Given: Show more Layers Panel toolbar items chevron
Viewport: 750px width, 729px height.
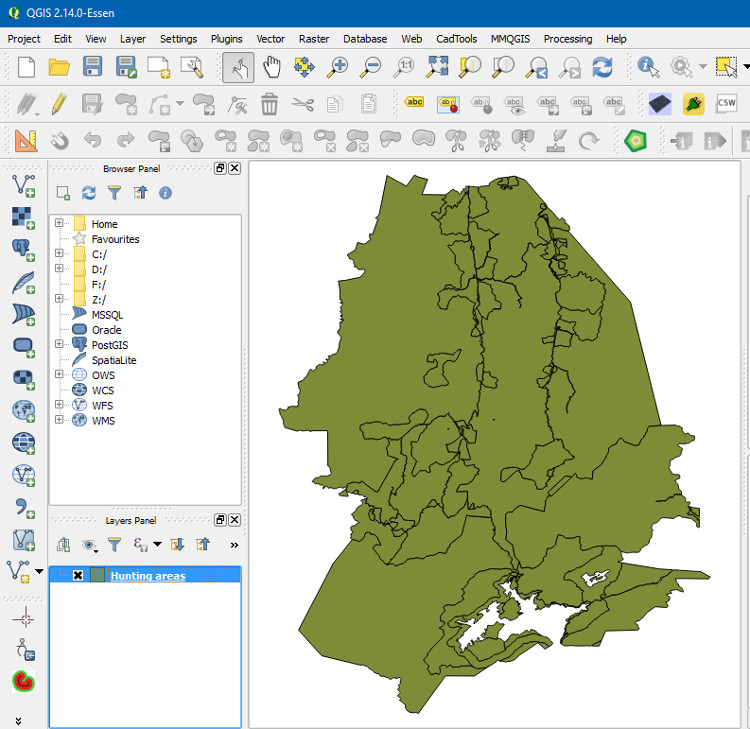Looking at the screenshot, I should click(234, 545).
